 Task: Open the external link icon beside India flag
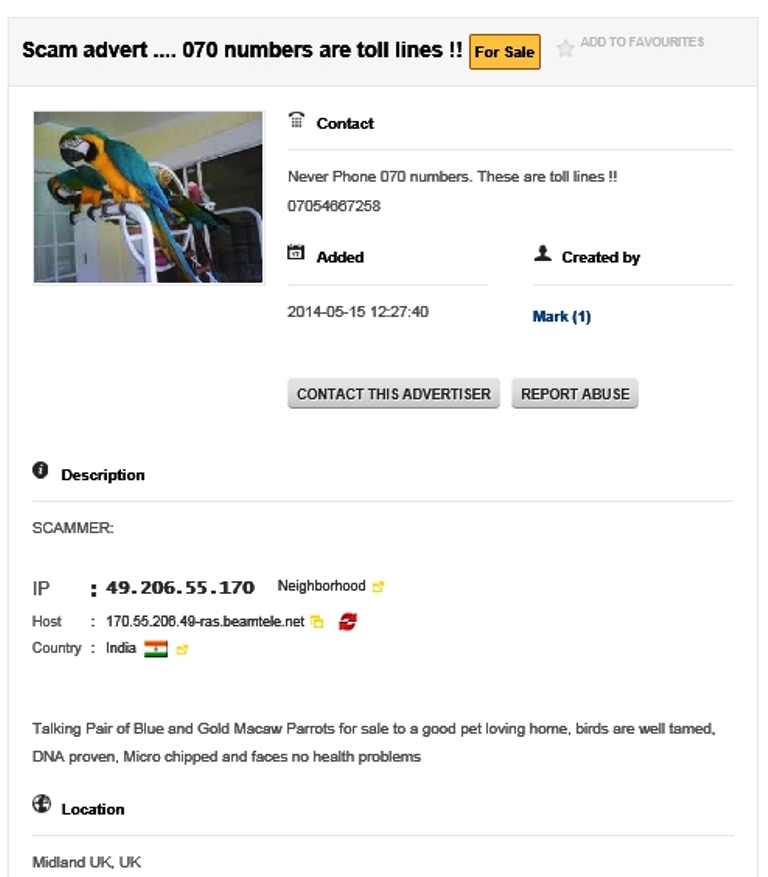[x=182, y=649]
